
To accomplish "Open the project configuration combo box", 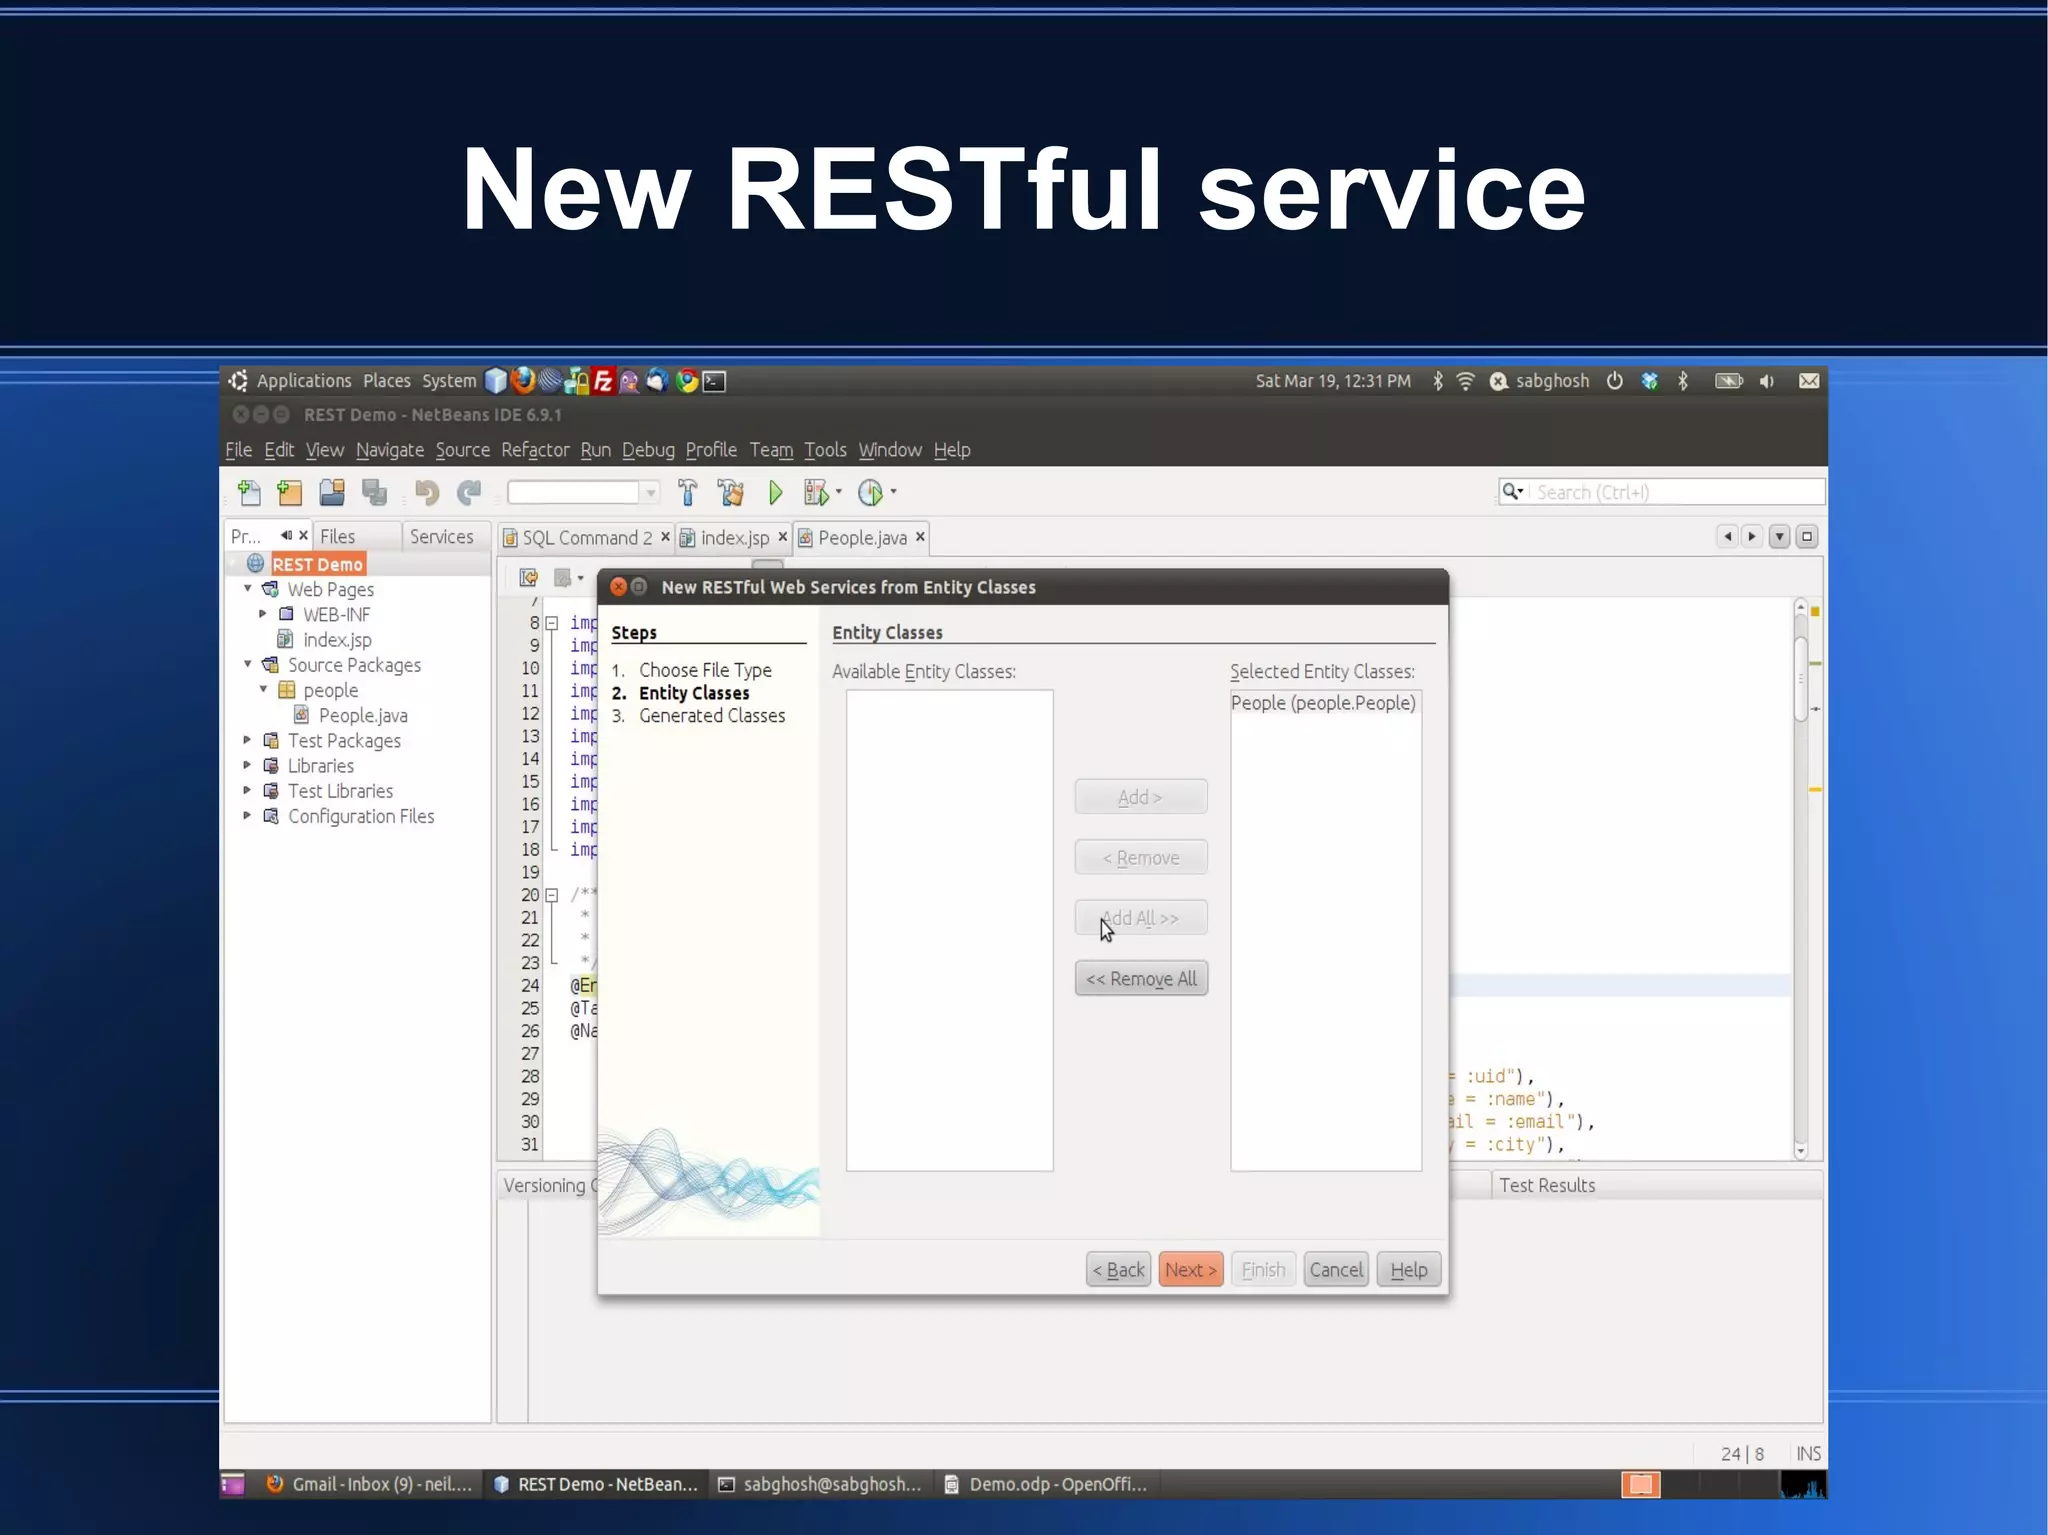I will tap(583, 492).
